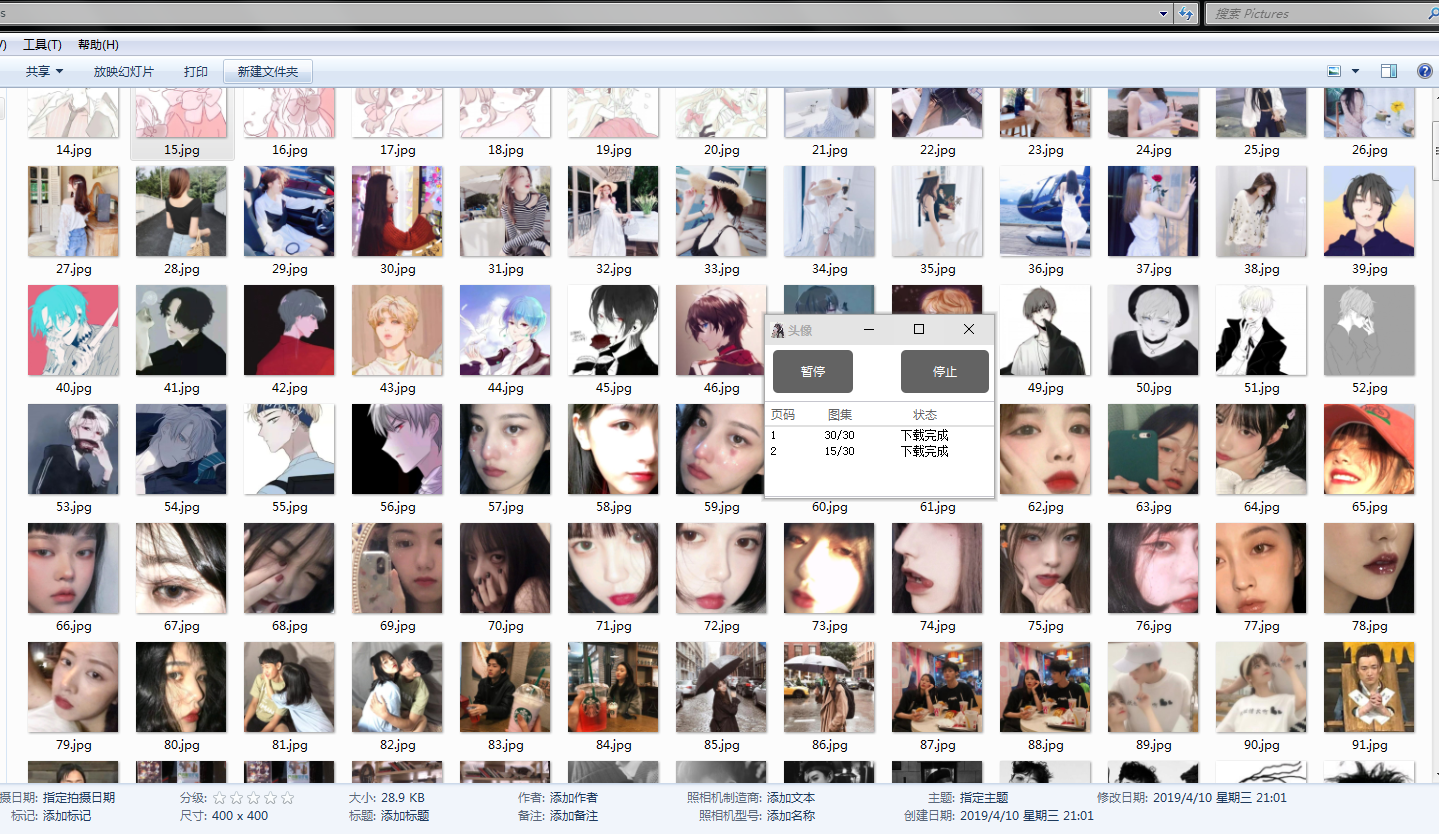Click 打印 in toolbar
The image size is (1439, 834).
[196, 72]
